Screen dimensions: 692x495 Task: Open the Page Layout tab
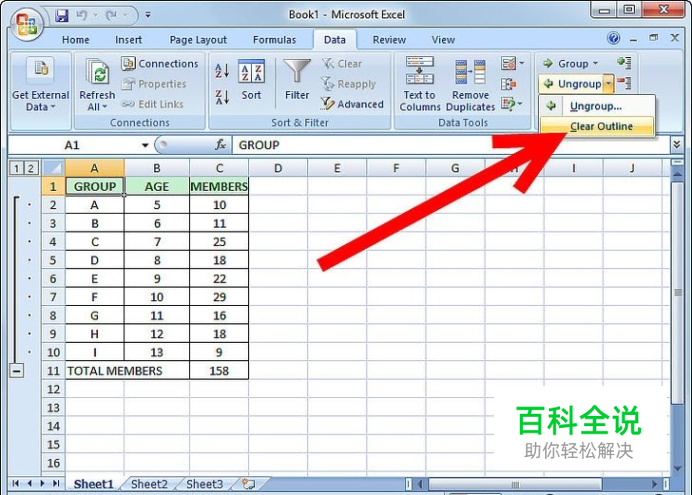click(x=198, y=40)
